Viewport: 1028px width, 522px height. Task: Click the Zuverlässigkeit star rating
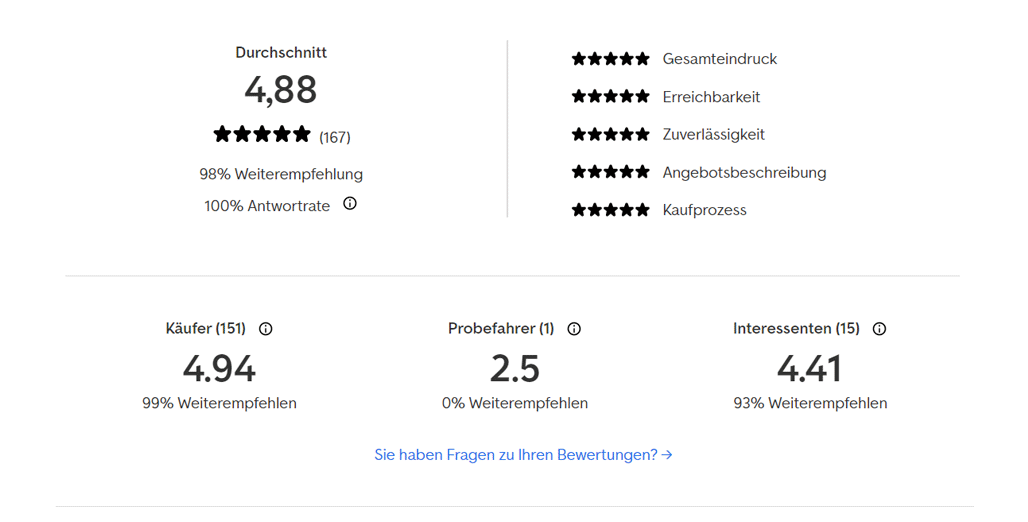[x=610, y=134]
